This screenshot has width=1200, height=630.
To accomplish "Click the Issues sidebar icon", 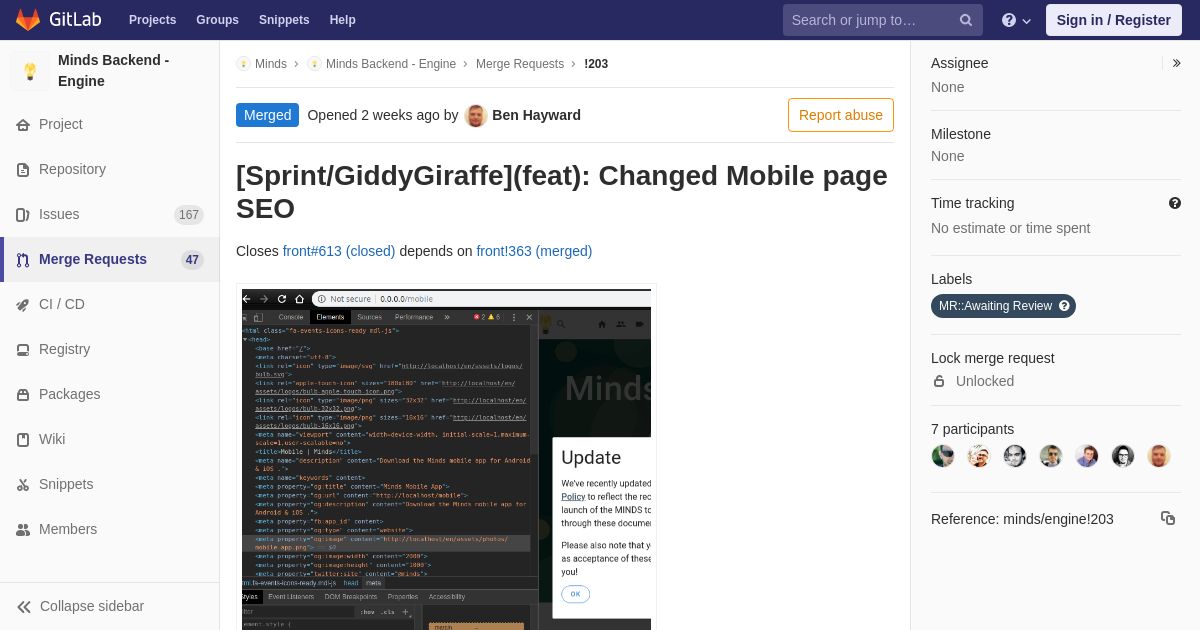I will (x=23, y=215).
